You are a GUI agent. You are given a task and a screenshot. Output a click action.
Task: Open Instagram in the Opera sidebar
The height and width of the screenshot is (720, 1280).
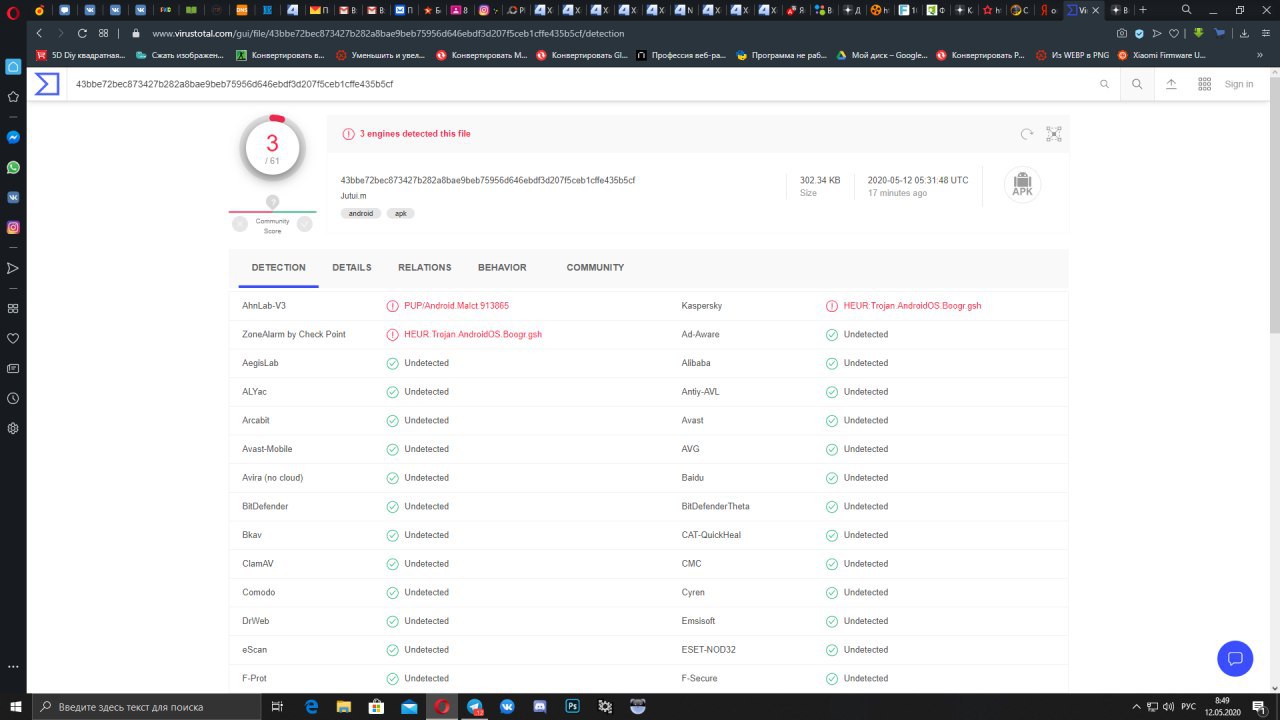tap(13, 227)
